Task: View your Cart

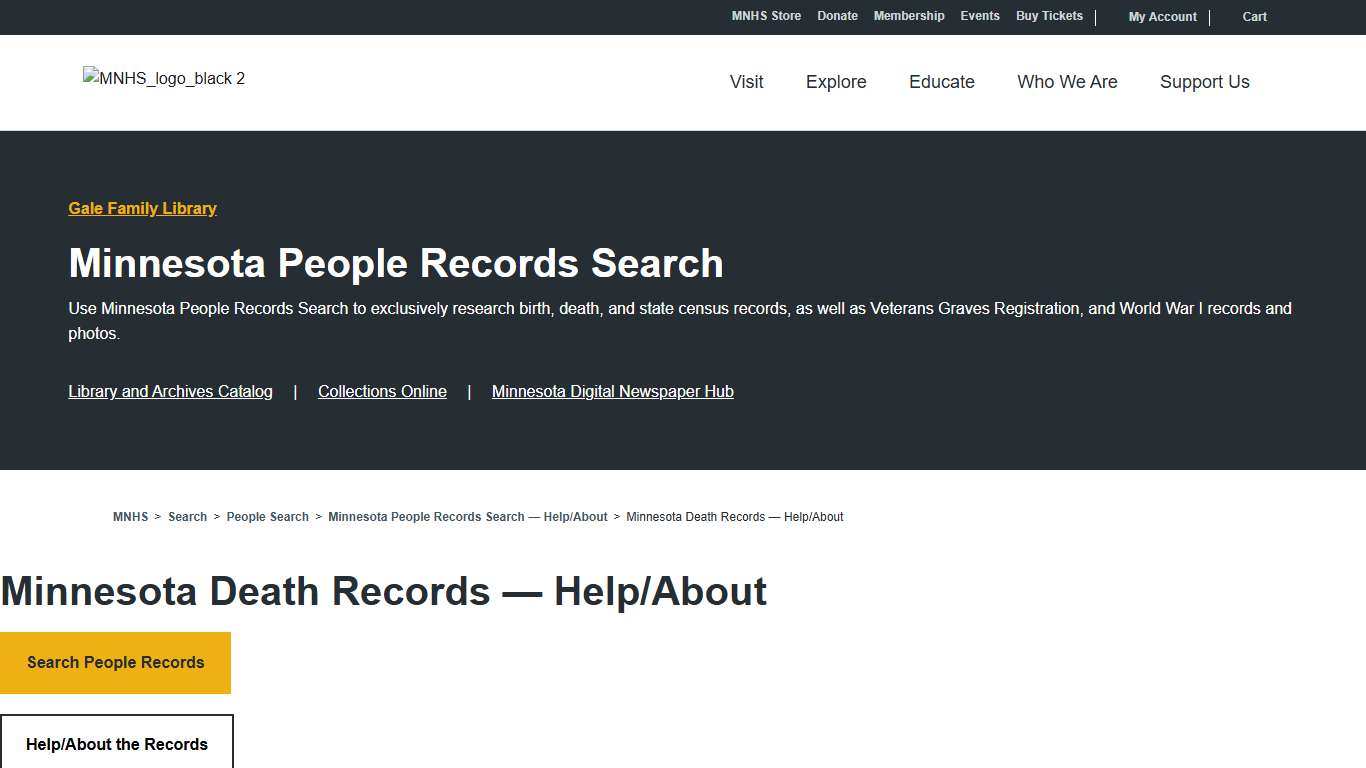Action: coord(1254,17)
